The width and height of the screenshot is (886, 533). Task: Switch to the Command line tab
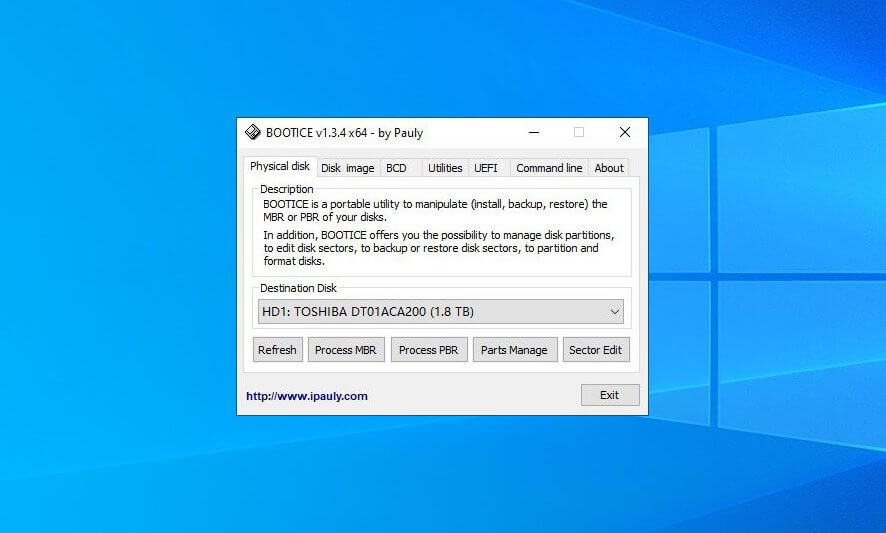pos(549,168)
